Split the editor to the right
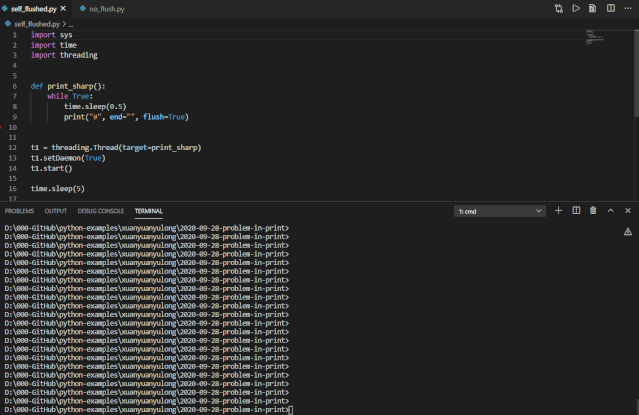This screenshot has height=415, width=639. 610,8
